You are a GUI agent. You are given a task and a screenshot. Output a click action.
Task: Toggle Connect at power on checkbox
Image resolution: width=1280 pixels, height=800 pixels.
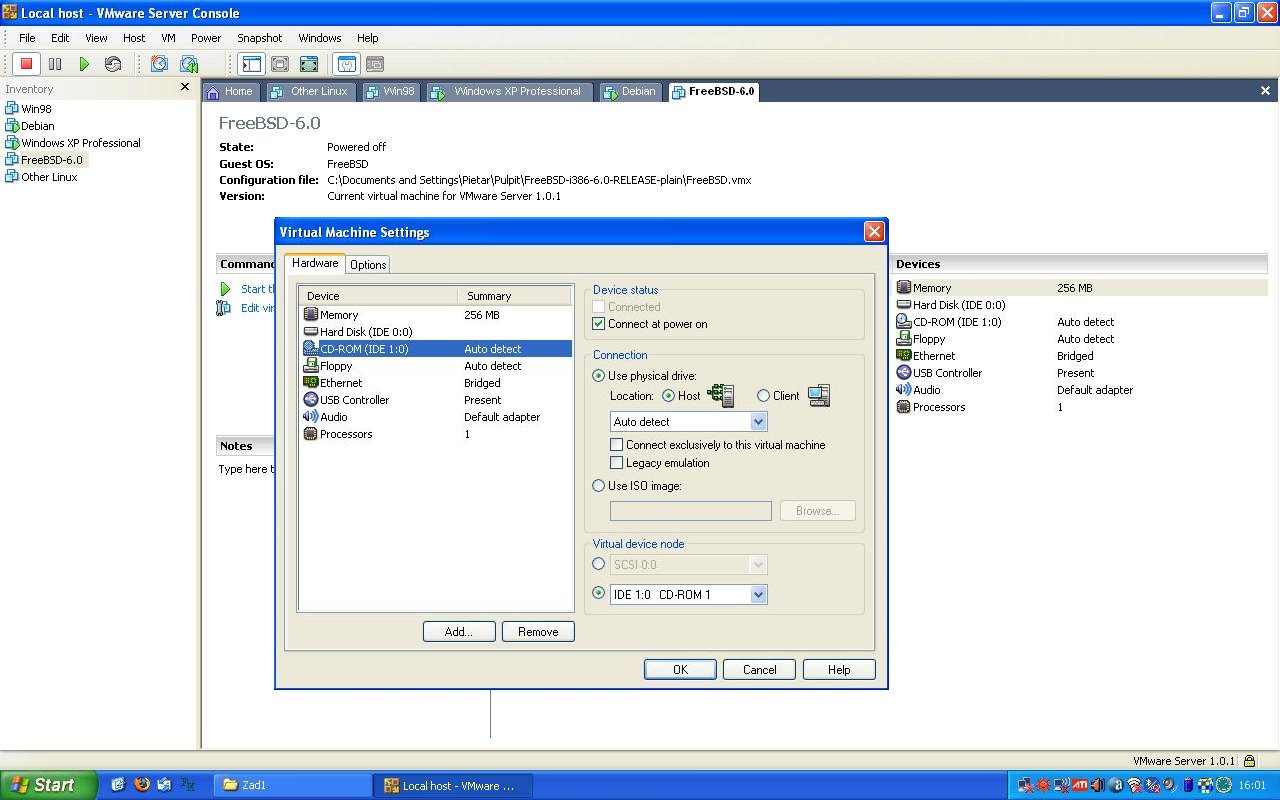[x=599, y=324]
